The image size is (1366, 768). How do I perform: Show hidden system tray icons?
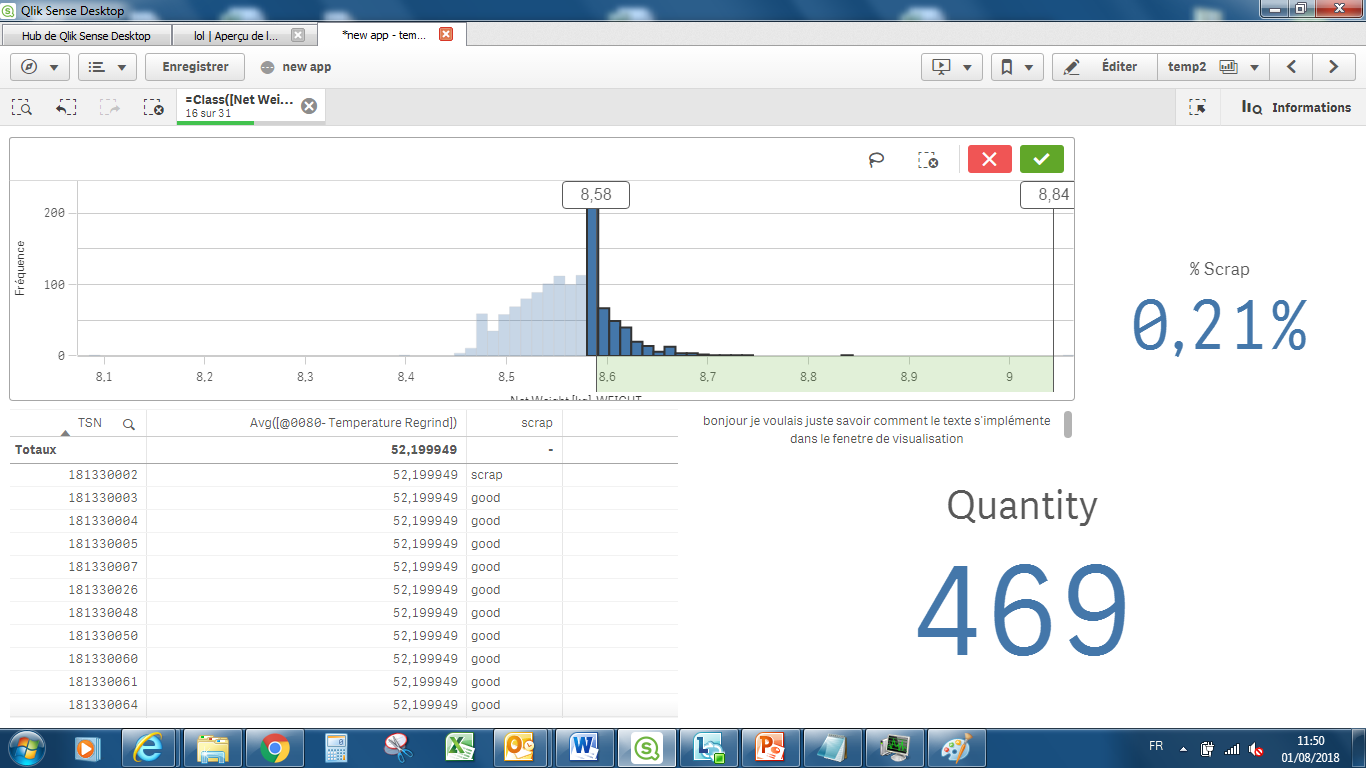(x=1184, y=748)
